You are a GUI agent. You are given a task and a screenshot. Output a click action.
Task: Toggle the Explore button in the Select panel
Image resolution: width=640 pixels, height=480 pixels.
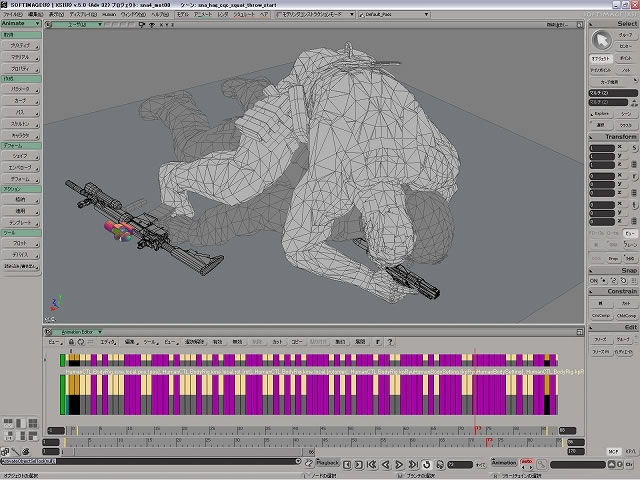point(600,113)
